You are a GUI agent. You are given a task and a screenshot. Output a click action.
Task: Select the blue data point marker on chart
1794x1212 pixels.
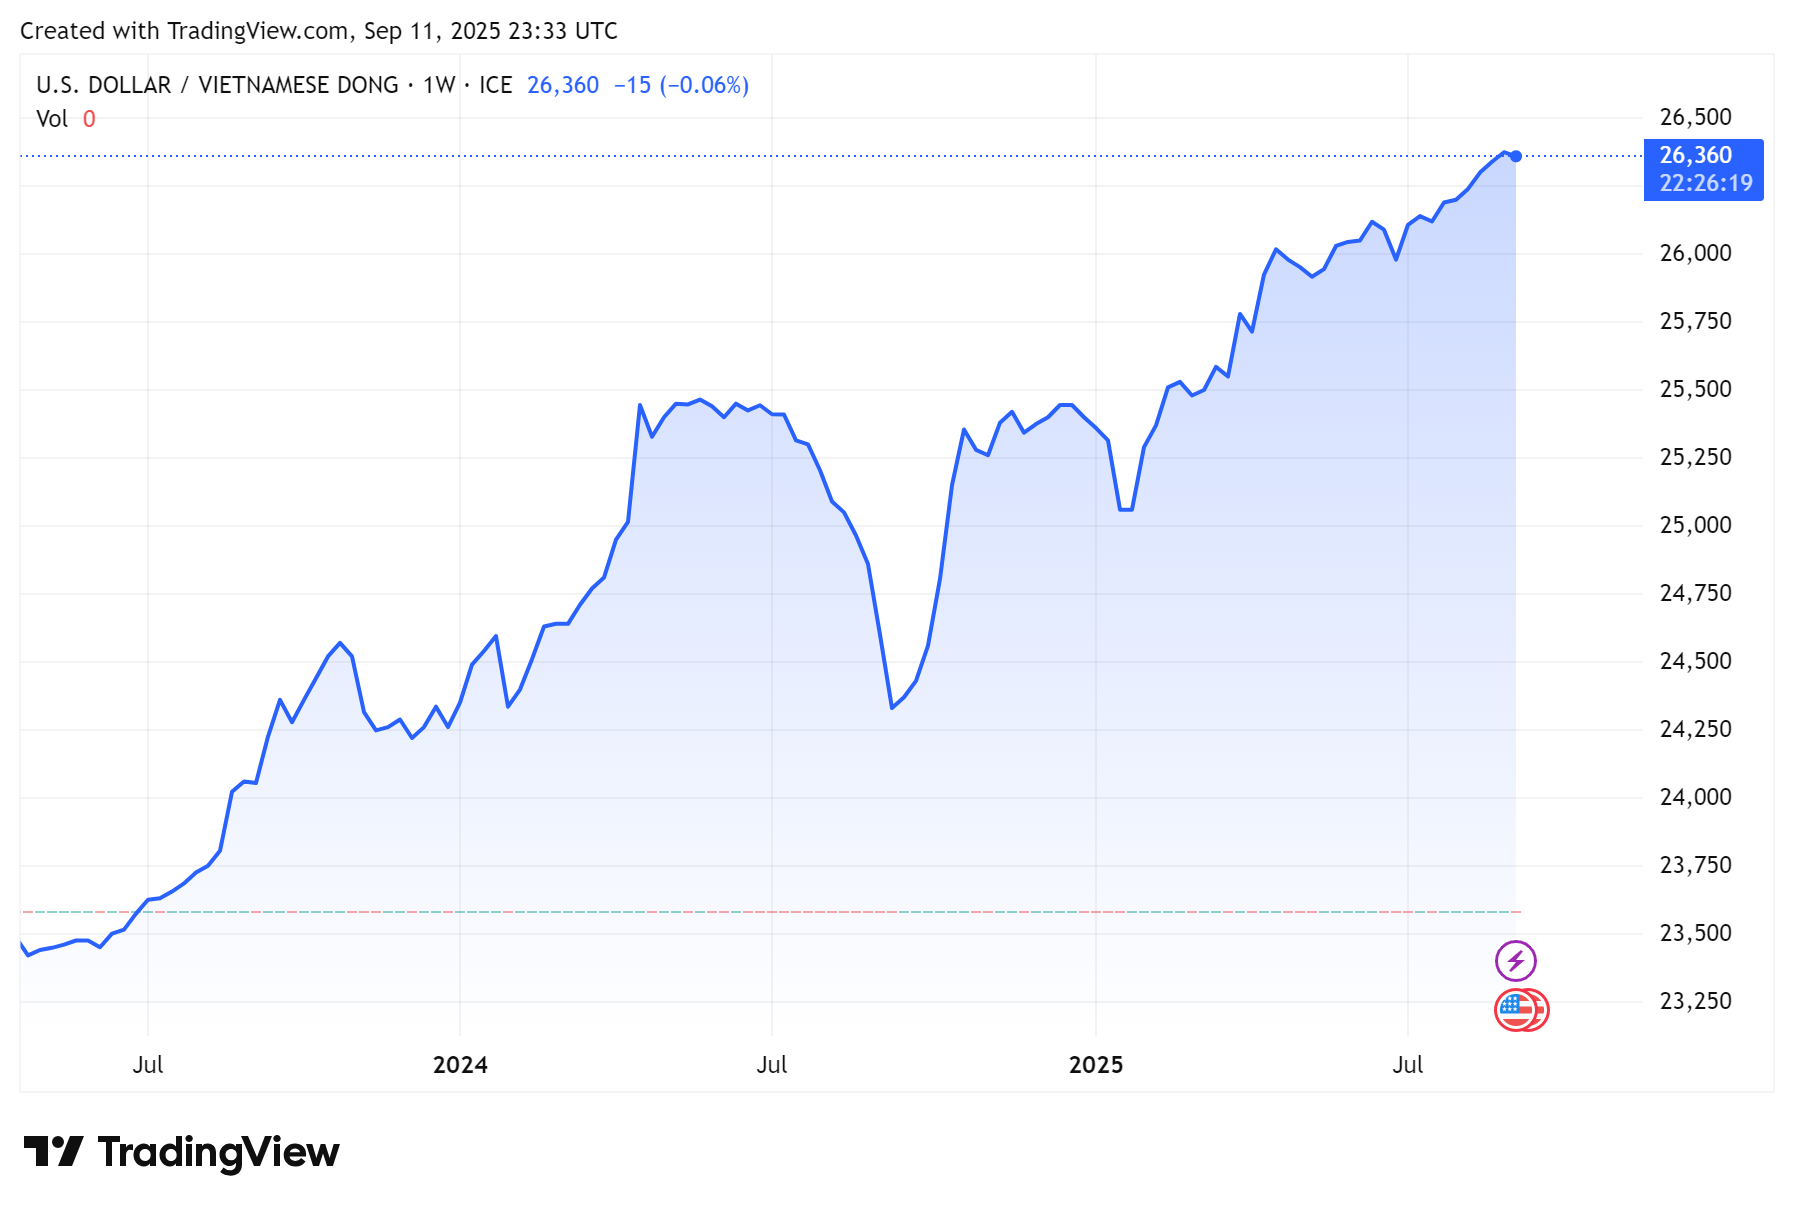(x=1515, y=156)
